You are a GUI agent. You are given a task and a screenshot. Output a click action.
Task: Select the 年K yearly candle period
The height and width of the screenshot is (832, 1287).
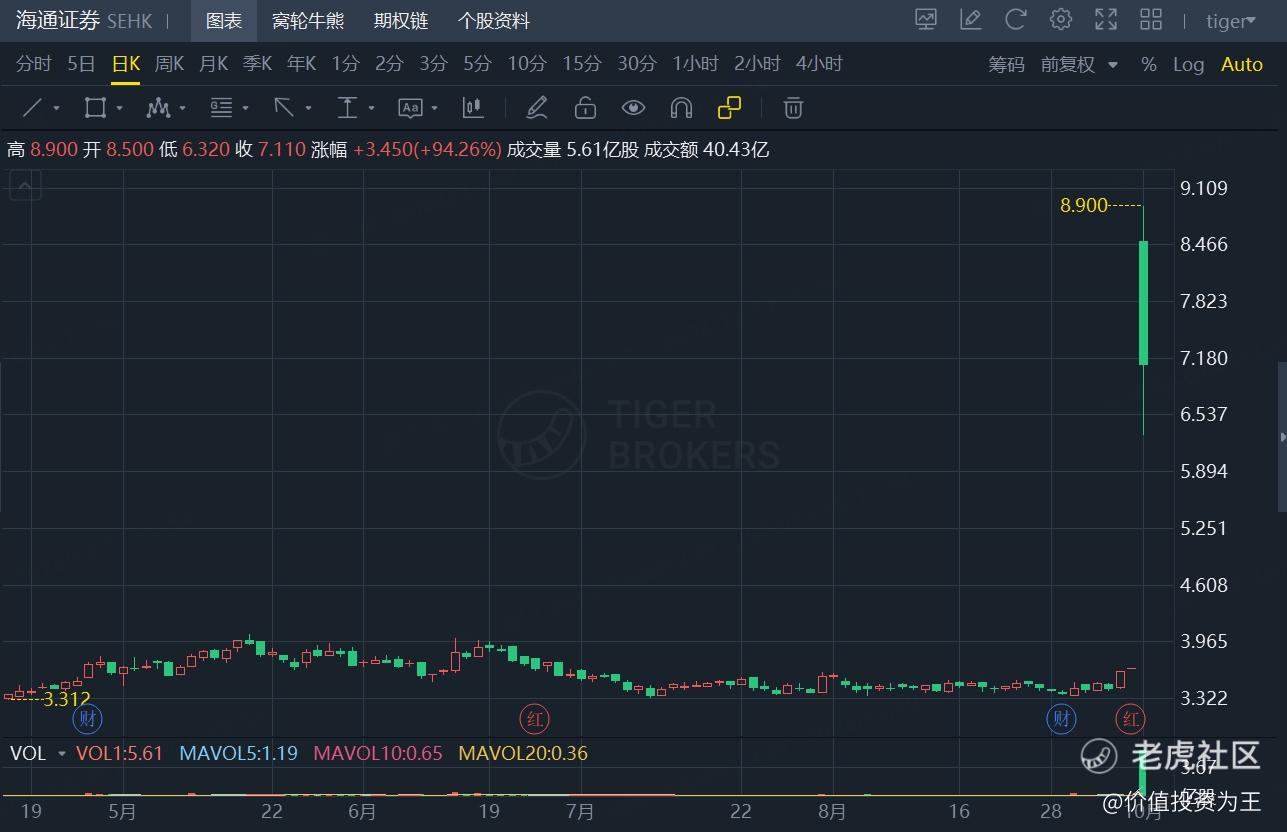(301, 64)
